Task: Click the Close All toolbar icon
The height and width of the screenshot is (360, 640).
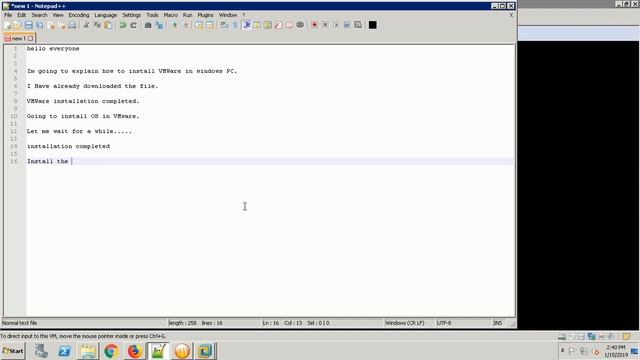Action: (x=62, y=25)
